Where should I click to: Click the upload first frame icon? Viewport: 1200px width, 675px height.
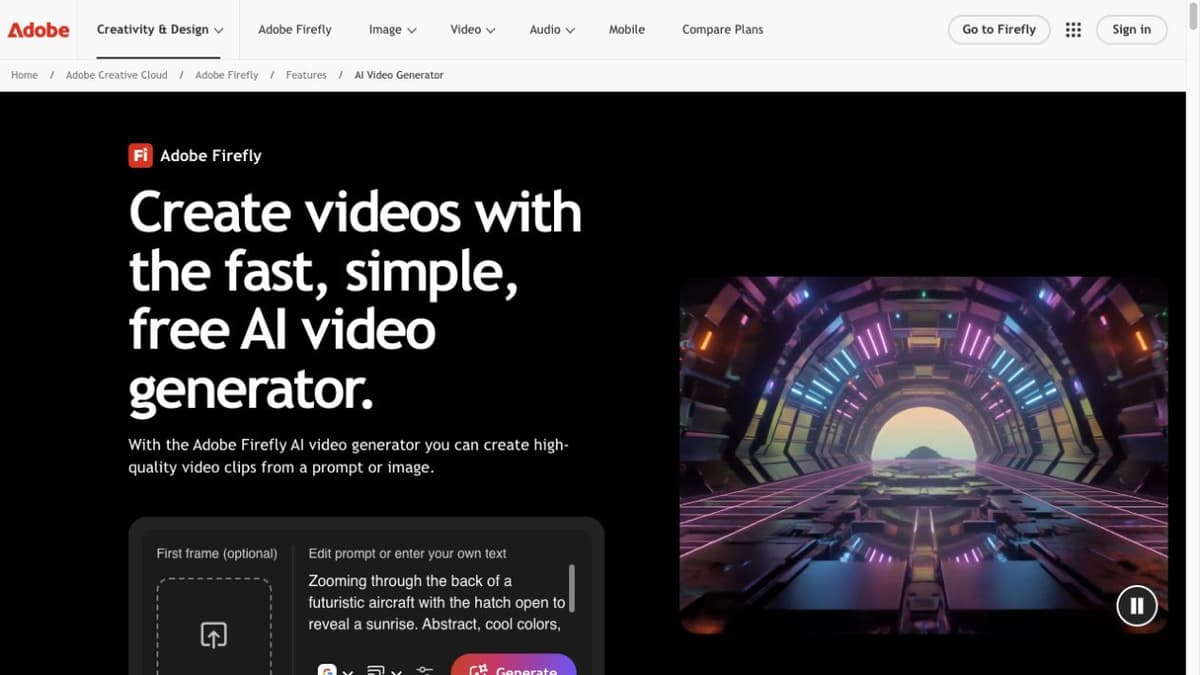pyautogui.click(x=214, y=634)
